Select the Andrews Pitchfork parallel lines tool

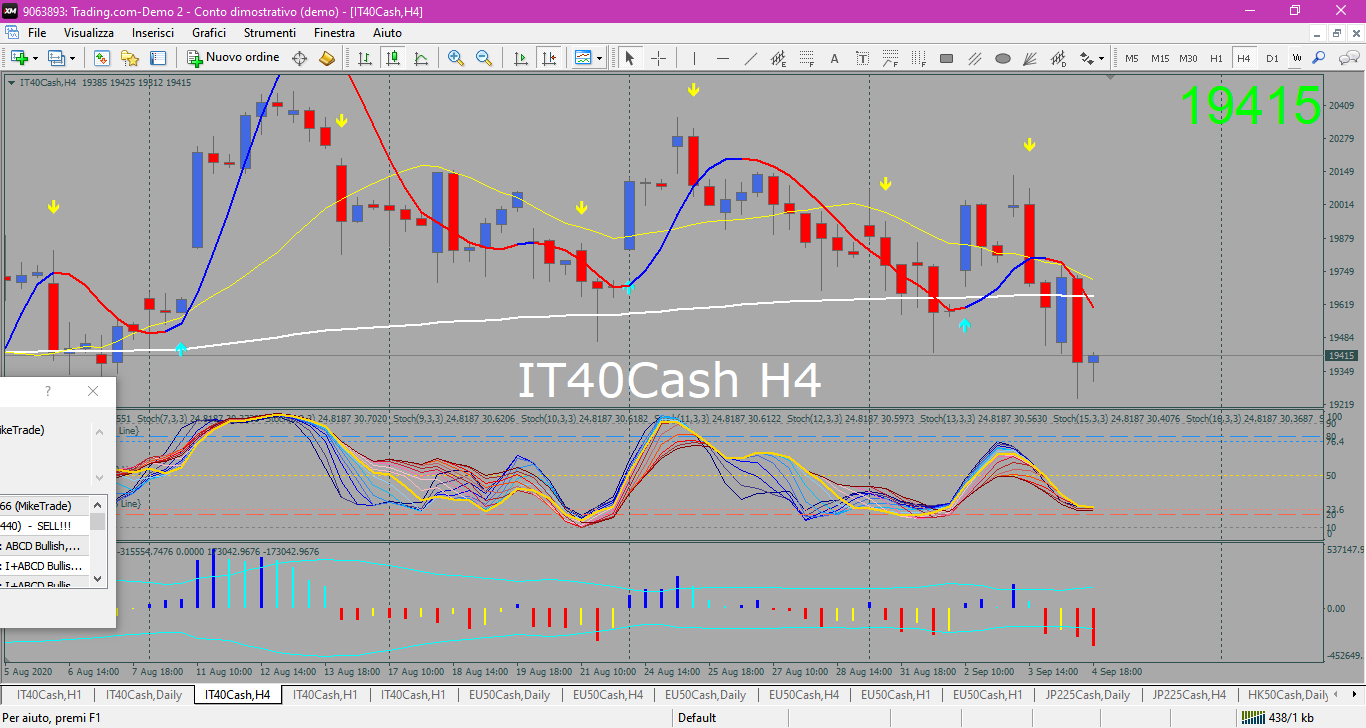coord(975,58)
